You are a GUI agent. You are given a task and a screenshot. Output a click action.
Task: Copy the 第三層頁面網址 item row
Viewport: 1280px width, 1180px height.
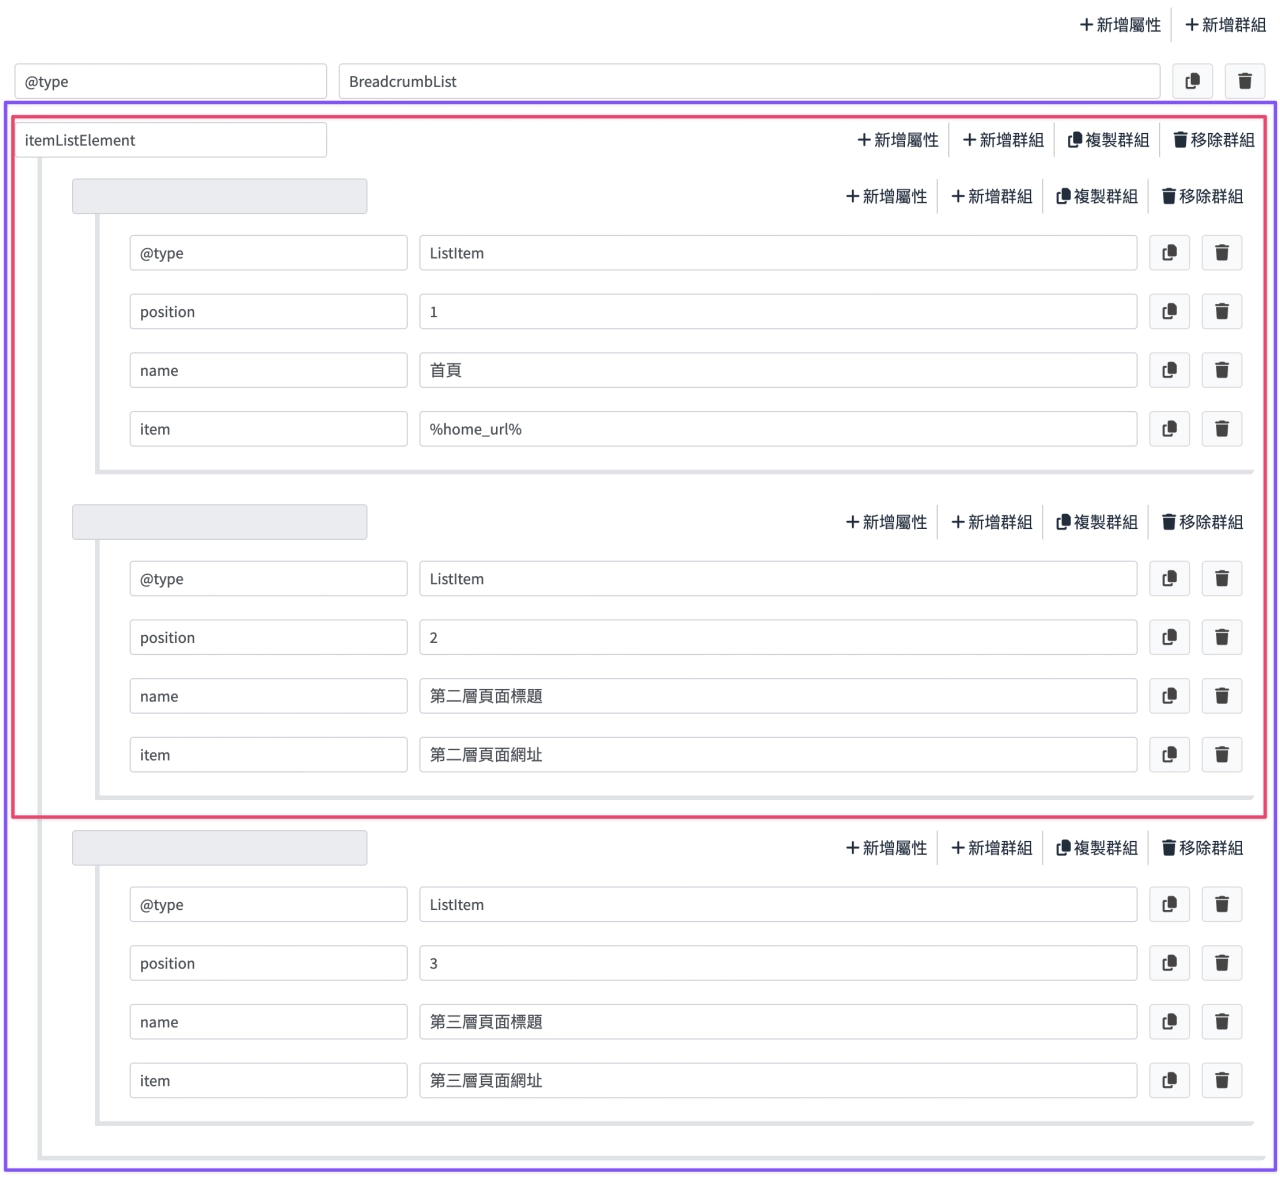click(x=1170, y=1081)
